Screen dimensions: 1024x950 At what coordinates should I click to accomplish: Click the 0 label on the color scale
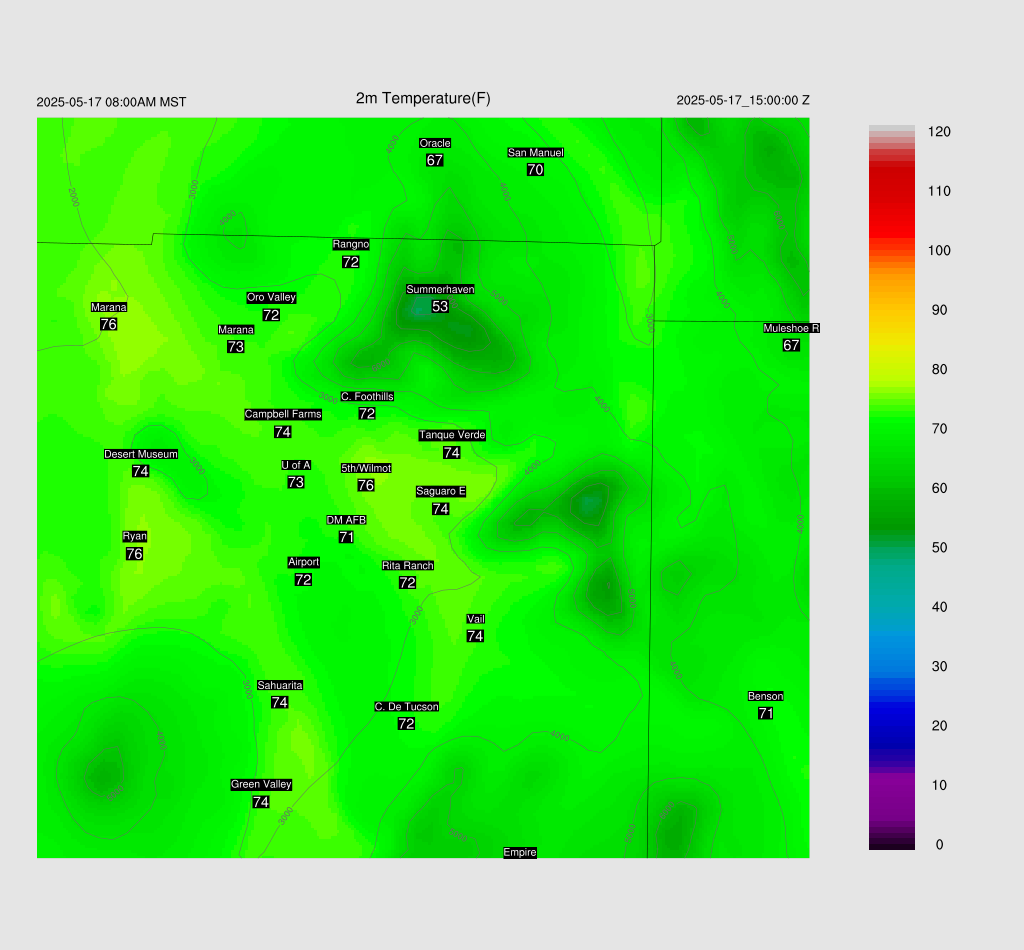click(939, 845)
